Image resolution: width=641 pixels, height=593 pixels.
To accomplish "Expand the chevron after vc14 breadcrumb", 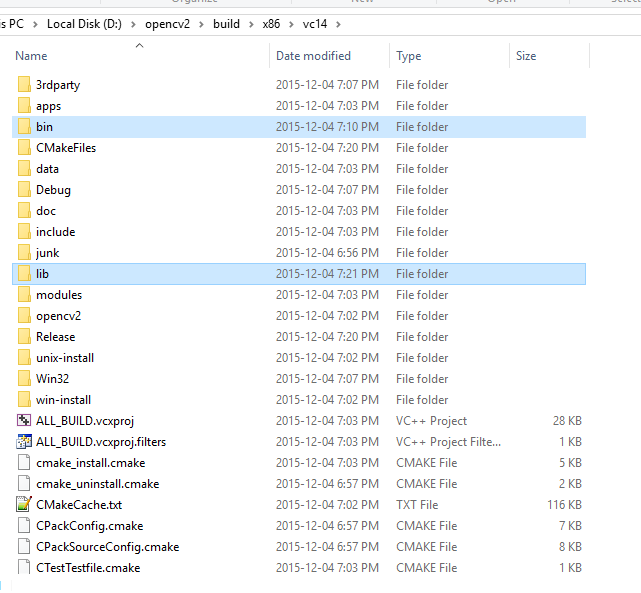I will coord(338,25).
